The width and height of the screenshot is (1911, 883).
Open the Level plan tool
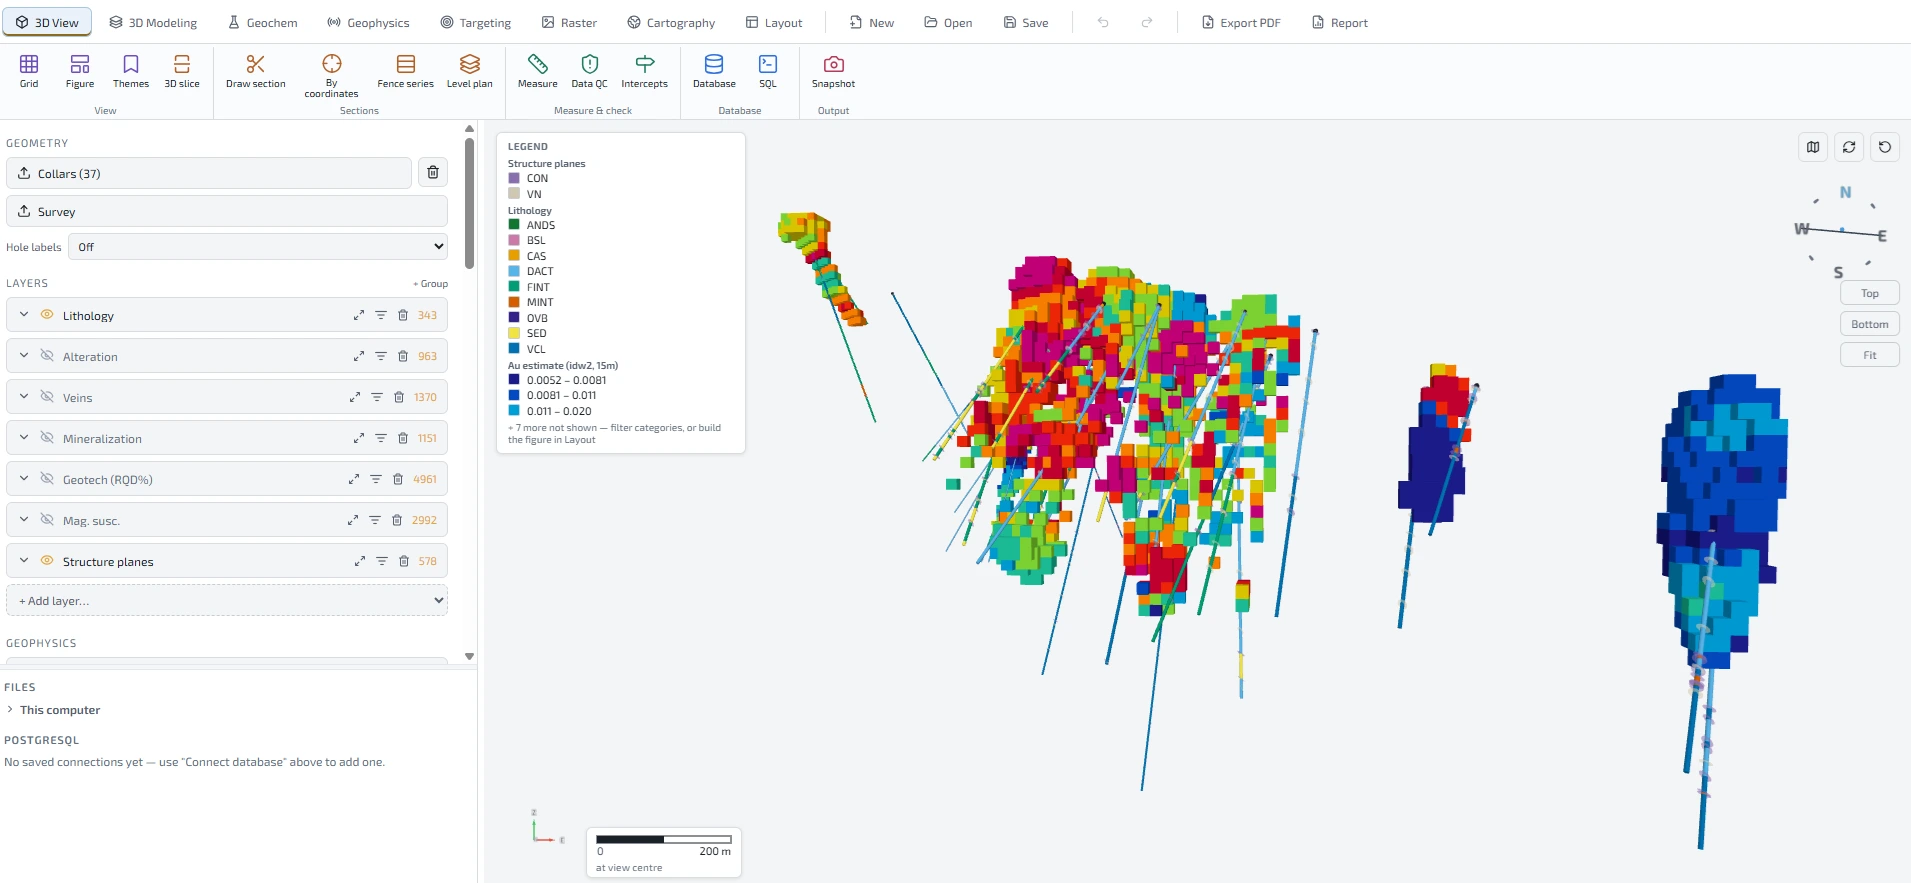coord(469,71)
